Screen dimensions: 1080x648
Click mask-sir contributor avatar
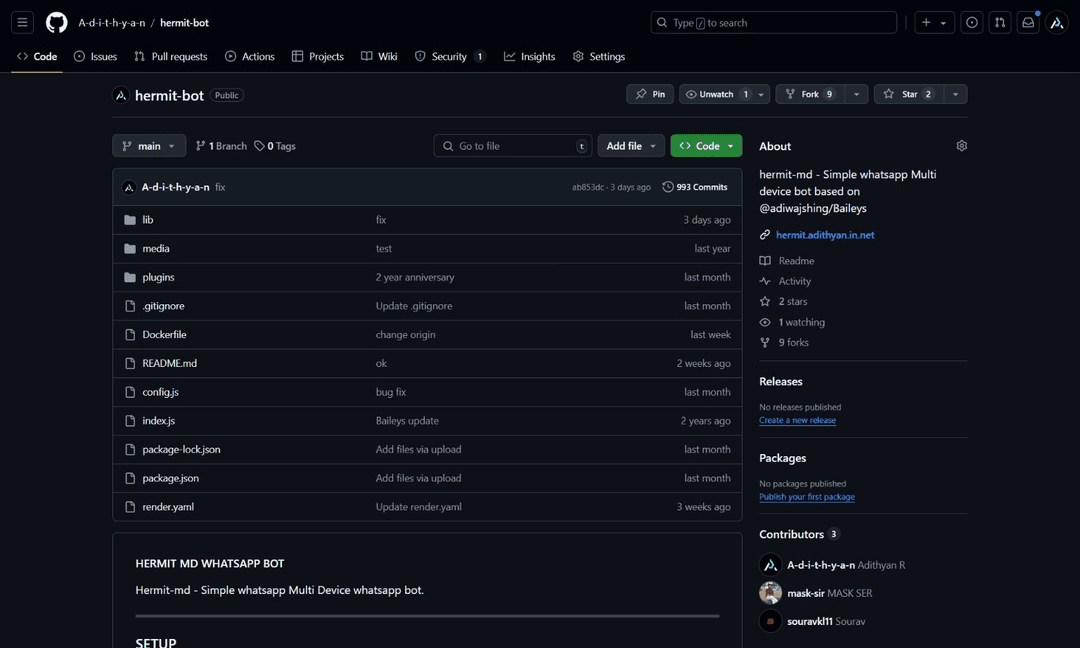click(x=770, y=593)
